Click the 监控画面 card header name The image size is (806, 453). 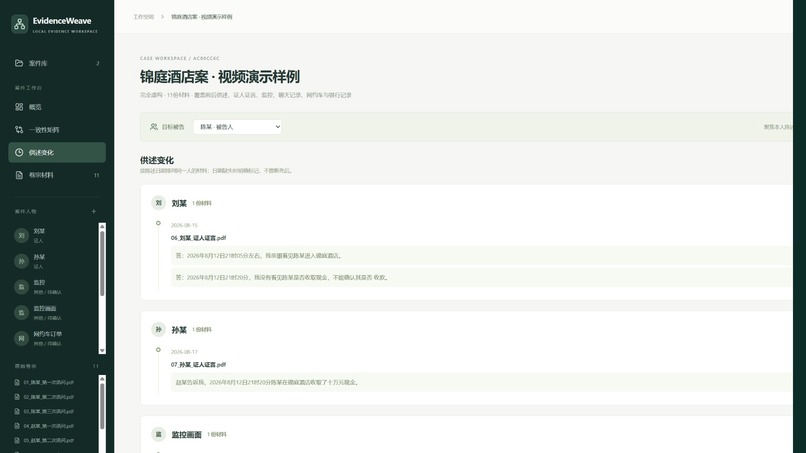pos(187,435)
